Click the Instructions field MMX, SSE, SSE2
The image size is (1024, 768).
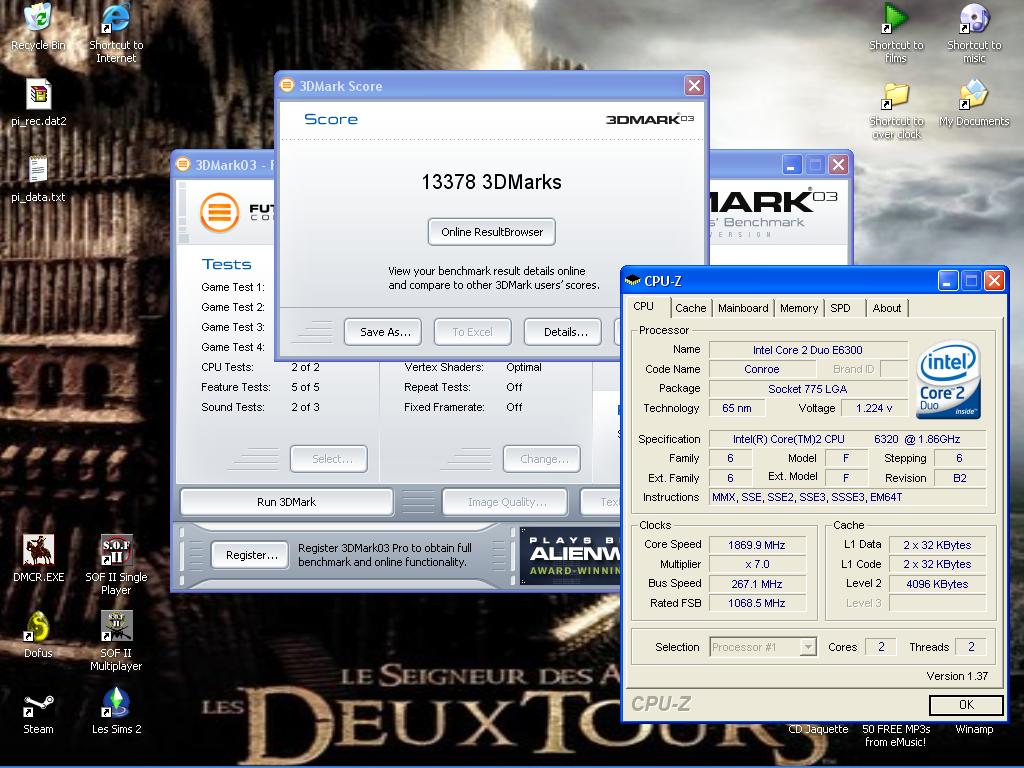tap(848, 497)
